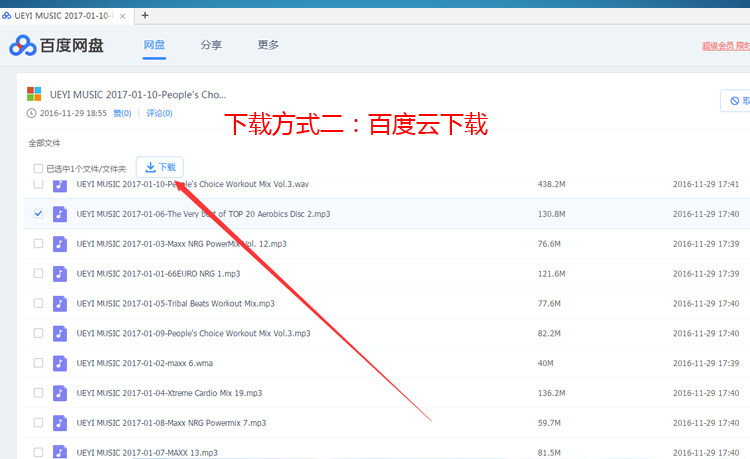Click the music icon of Maxx NRG Powermix 7.mp3
750x459 pixels.
tap(60, 423)
